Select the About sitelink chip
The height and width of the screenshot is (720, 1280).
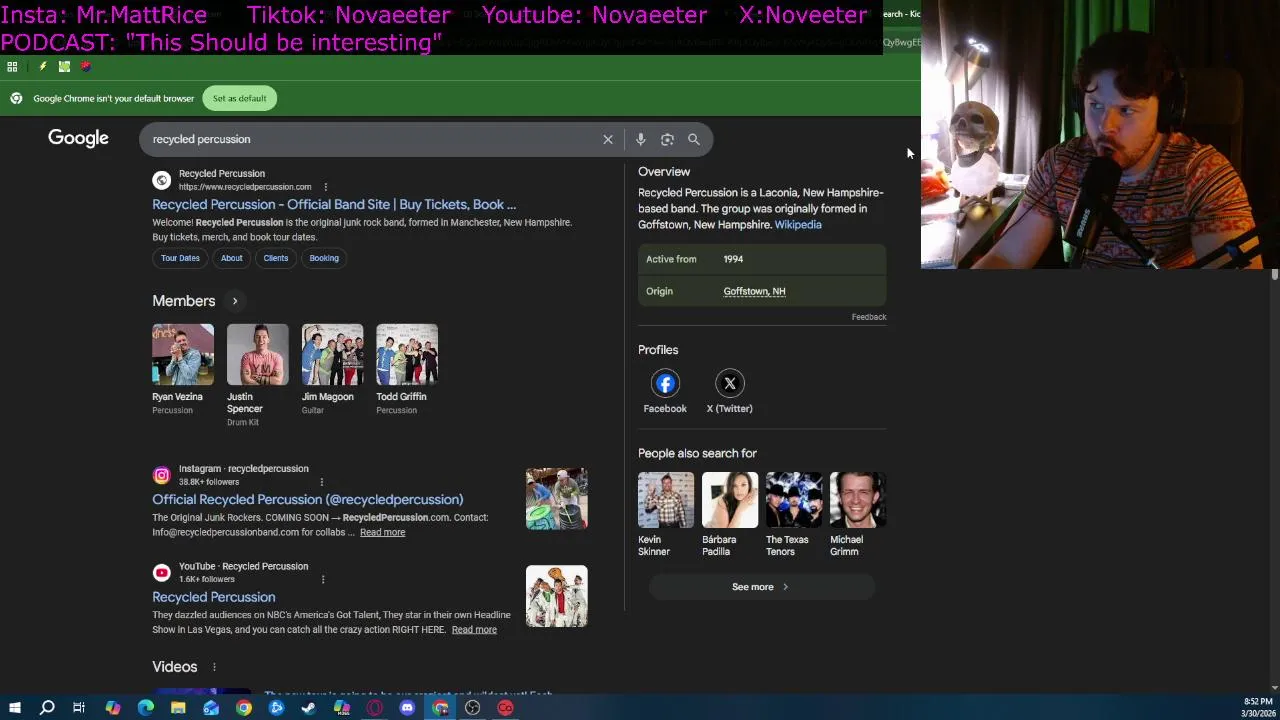[232, 258]
